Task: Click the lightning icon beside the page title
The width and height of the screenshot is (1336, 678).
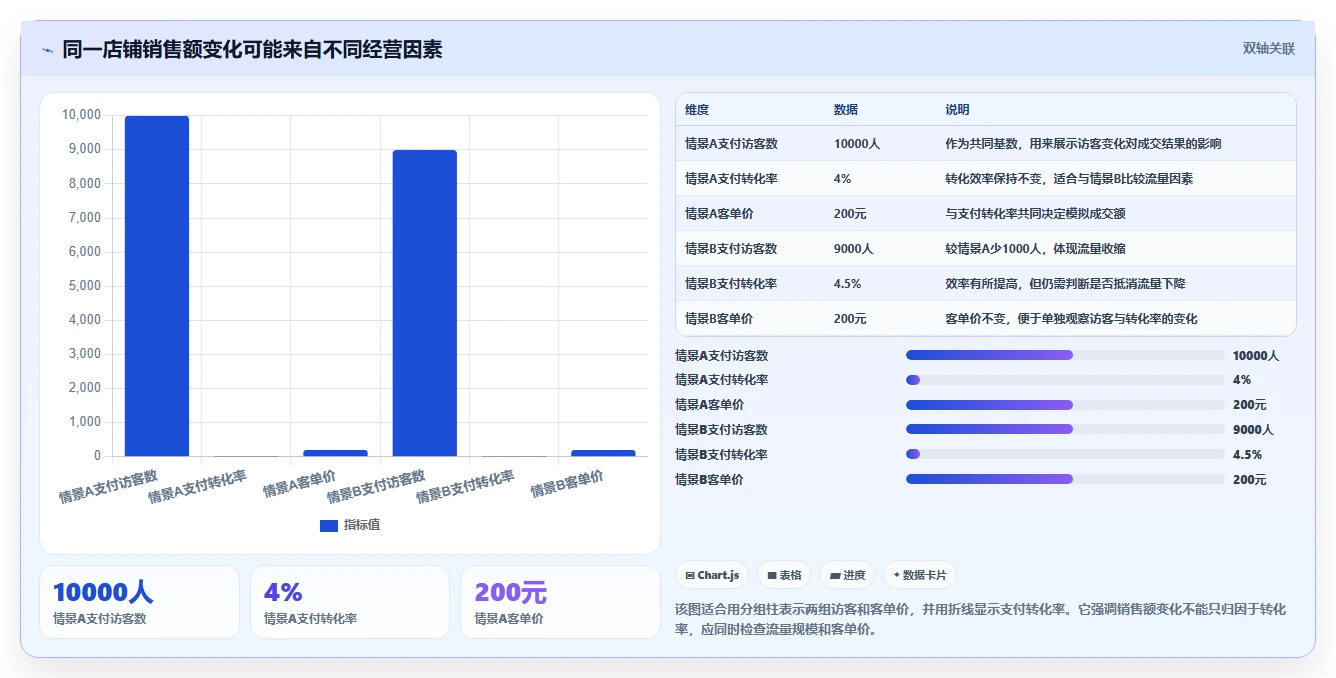Action: 48,50
